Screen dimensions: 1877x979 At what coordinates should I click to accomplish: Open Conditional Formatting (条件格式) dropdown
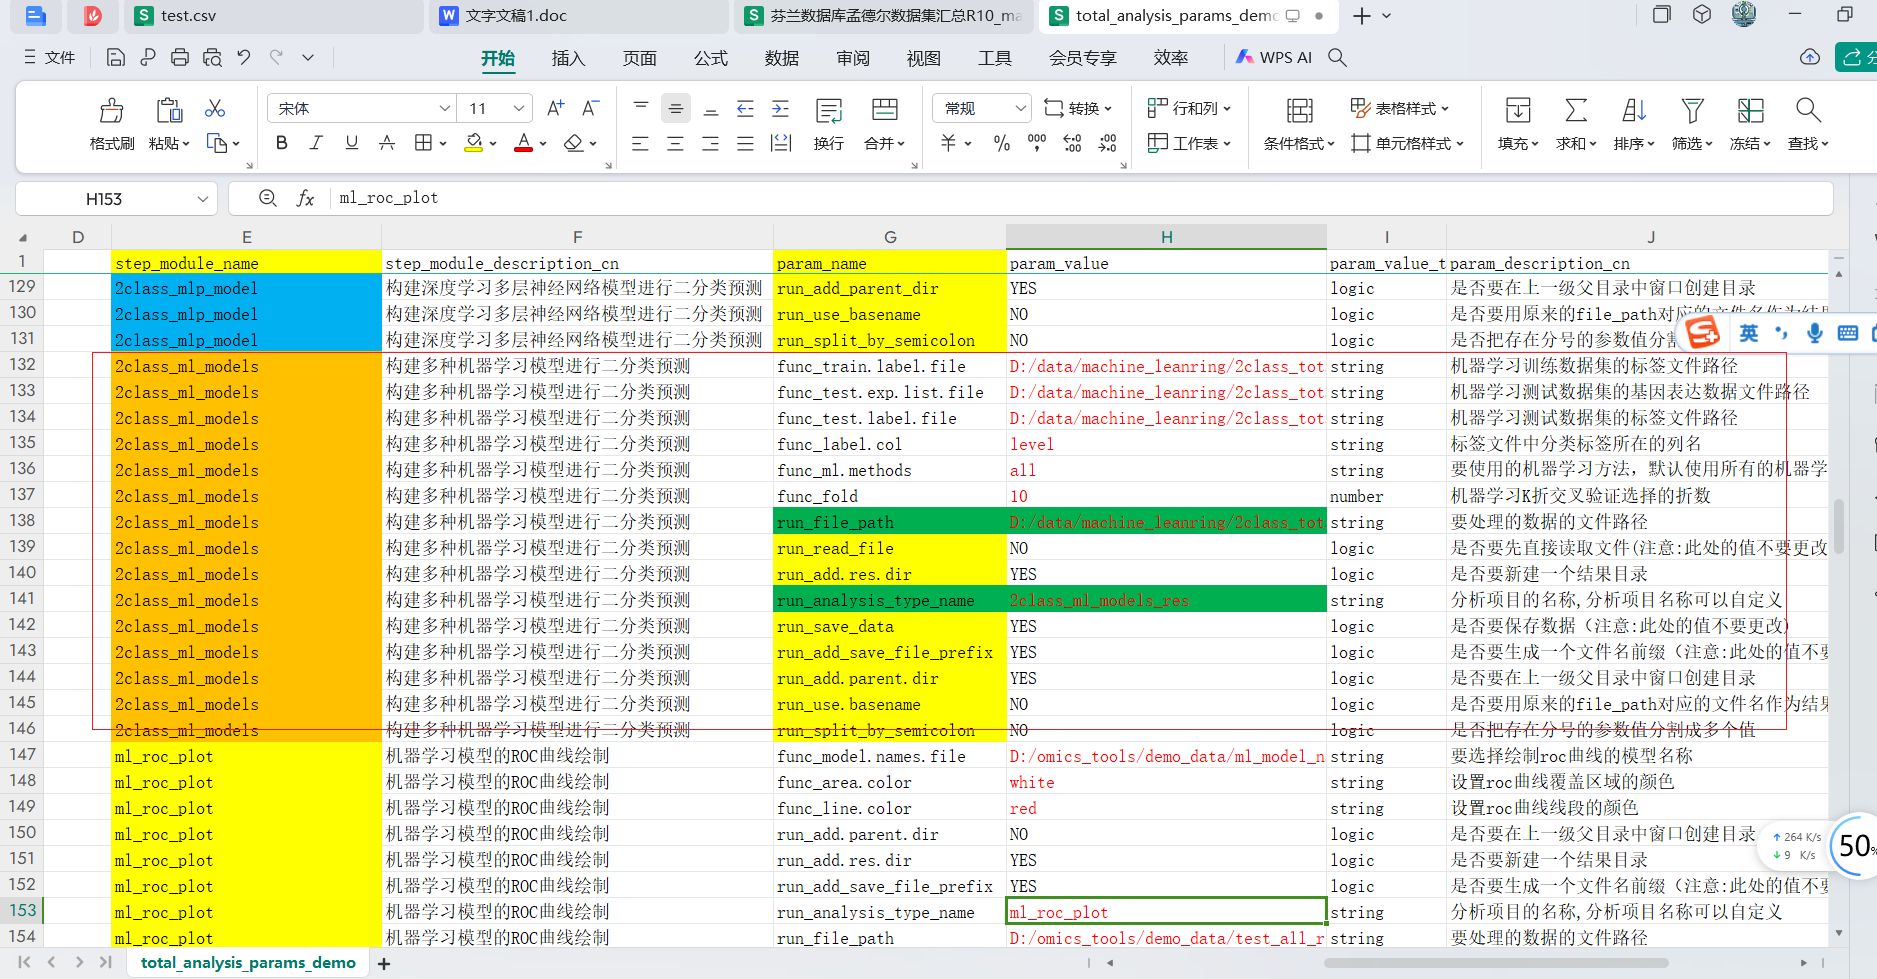coord(1299,144)
